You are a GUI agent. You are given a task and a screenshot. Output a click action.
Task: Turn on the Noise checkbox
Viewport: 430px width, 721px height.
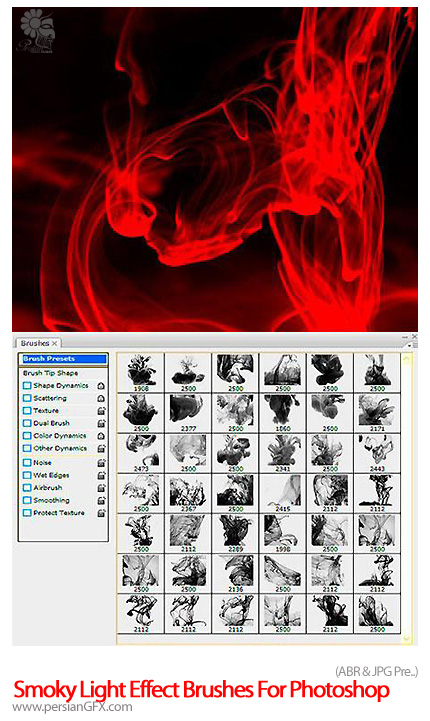coord(27,463)
